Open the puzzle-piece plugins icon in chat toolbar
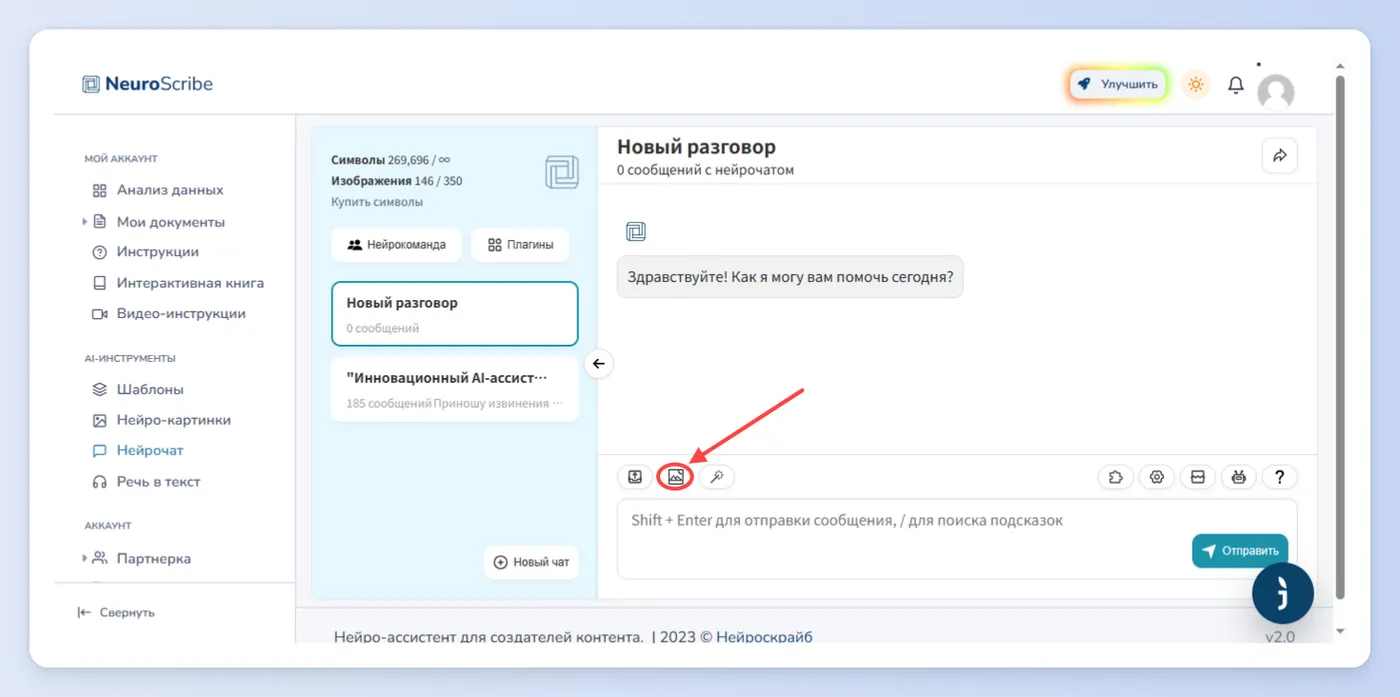1400x697 pixels. 1116,477
